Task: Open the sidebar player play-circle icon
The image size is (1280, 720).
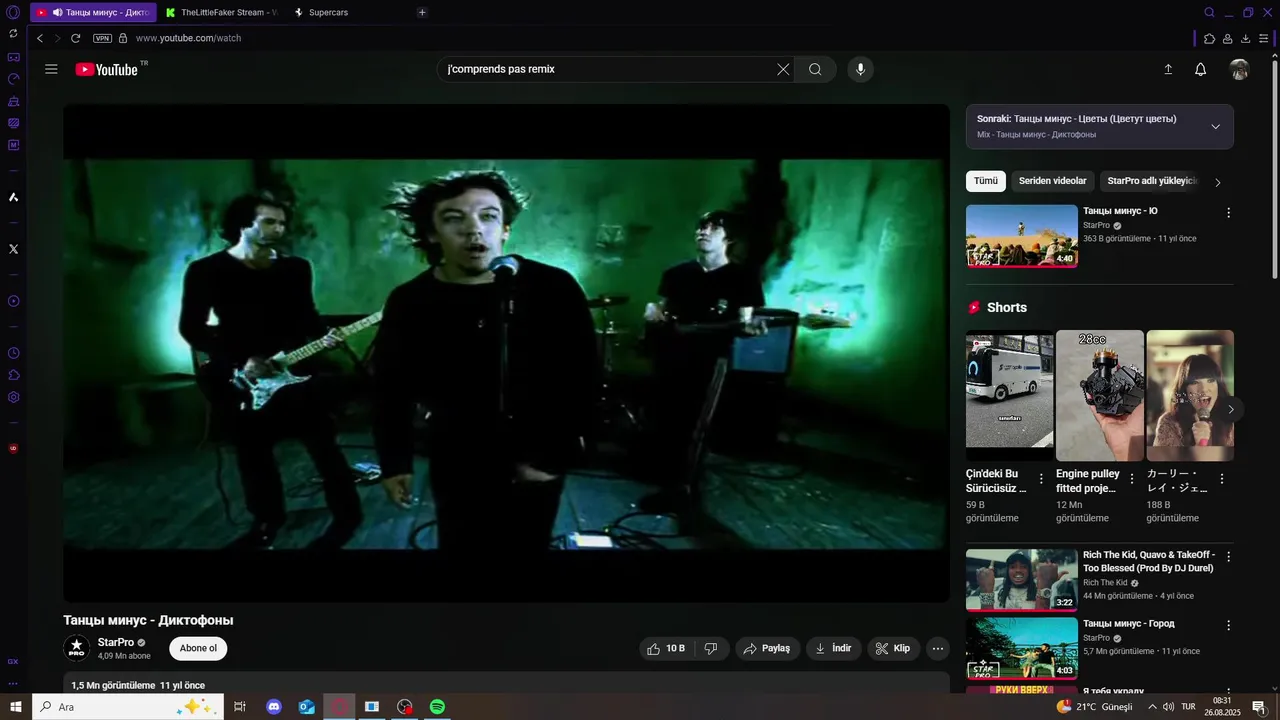Action: pos(13,301)
